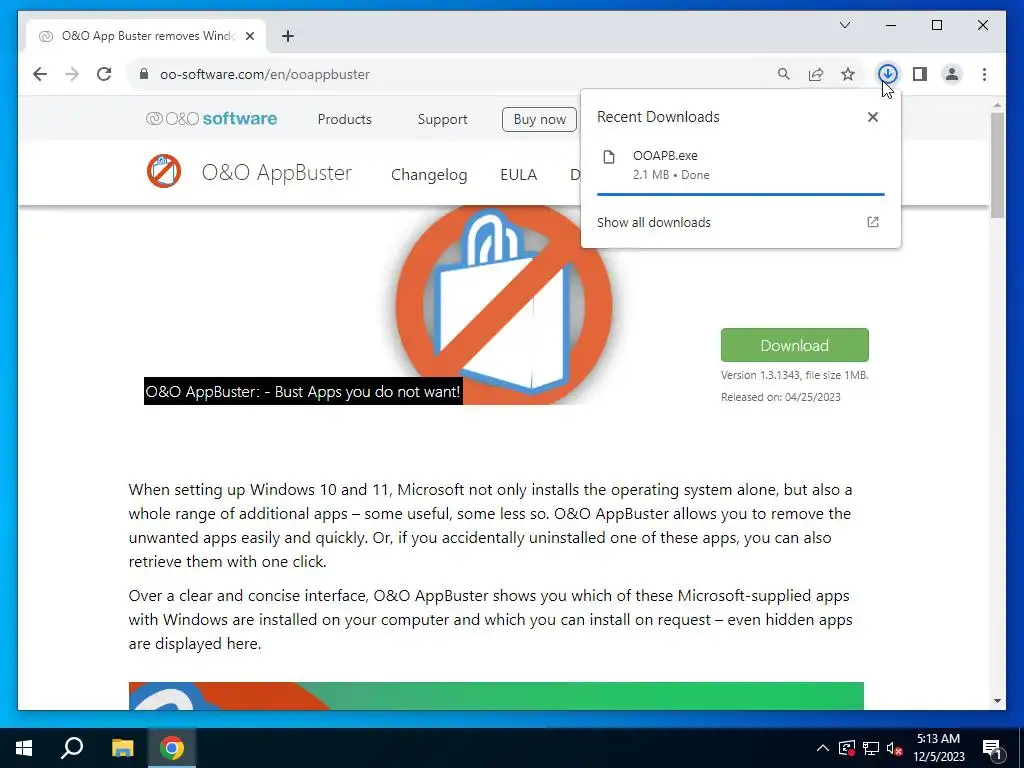
Task: Close the O&O App Buster tab
Action: [x=249, y=36]
